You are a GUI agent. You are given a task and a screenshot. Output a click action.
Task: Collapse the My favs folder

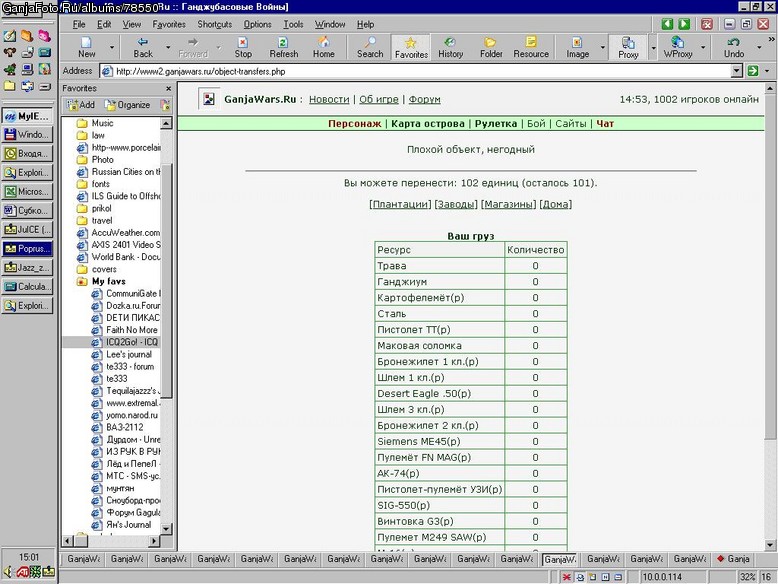(102, 281)
